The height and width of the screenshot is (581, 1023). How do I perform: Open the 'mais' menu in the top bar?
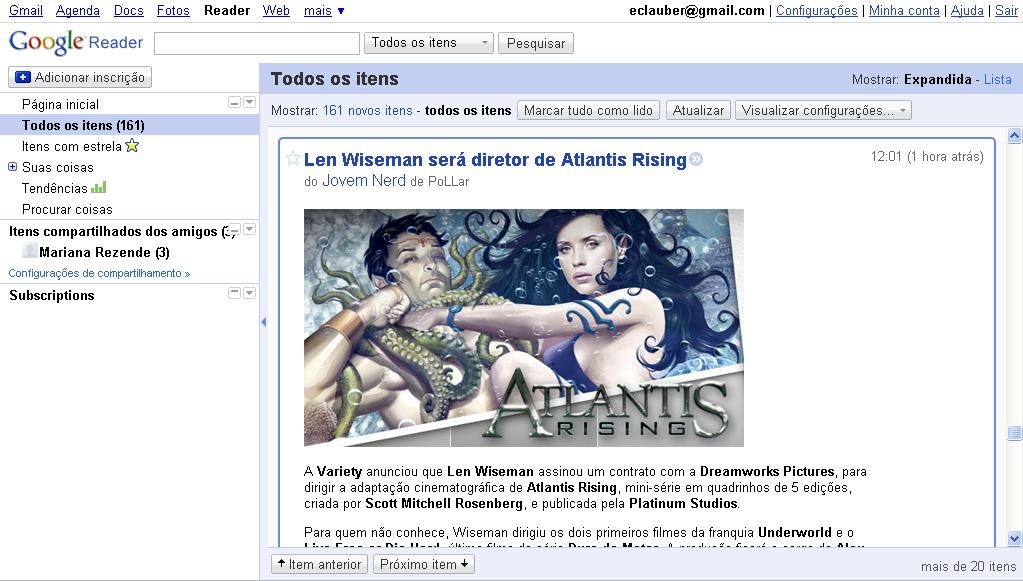[x=324, y=10]
